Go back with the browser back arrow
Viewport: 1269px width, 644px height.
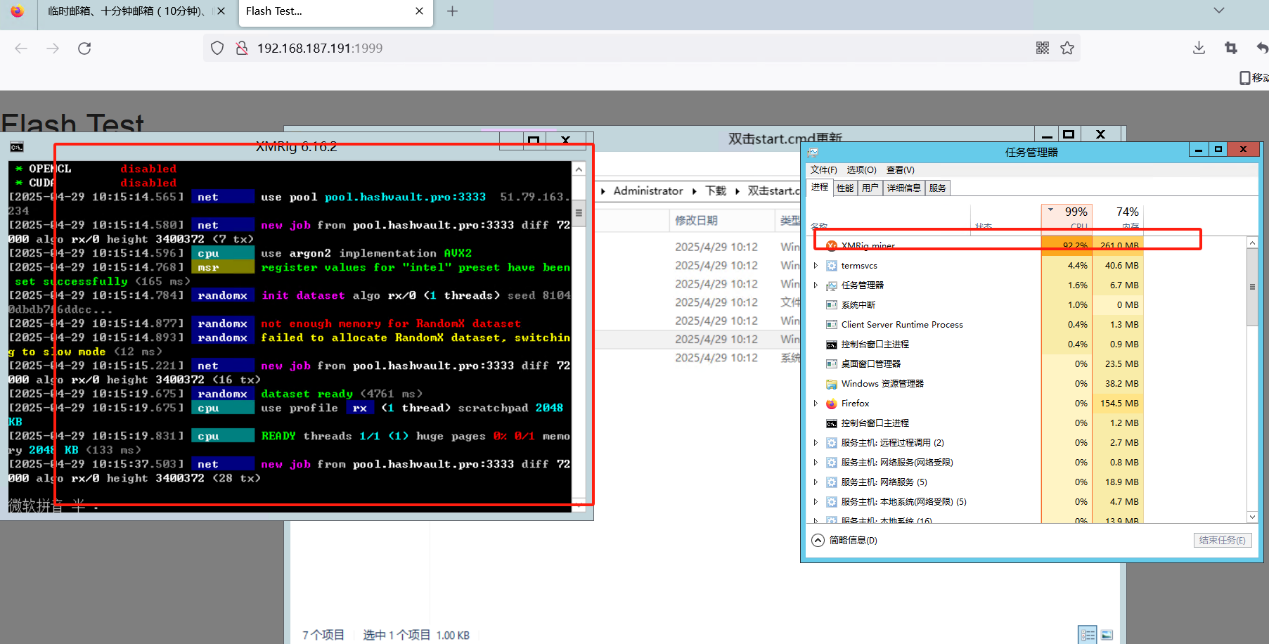pos(21,48)
